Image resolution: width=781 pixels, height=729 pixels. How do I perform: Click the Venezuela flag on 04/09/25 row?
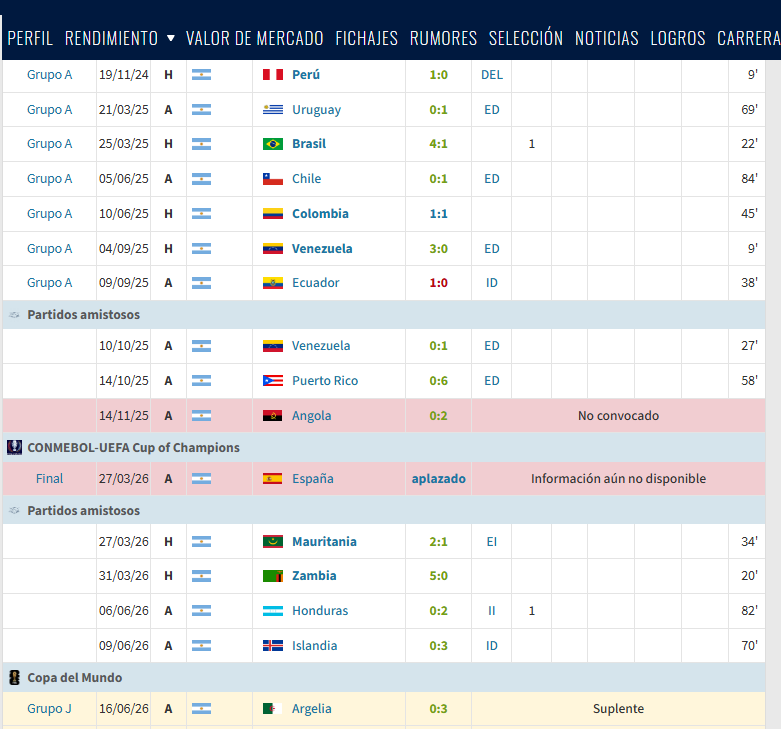click(273, 248)
